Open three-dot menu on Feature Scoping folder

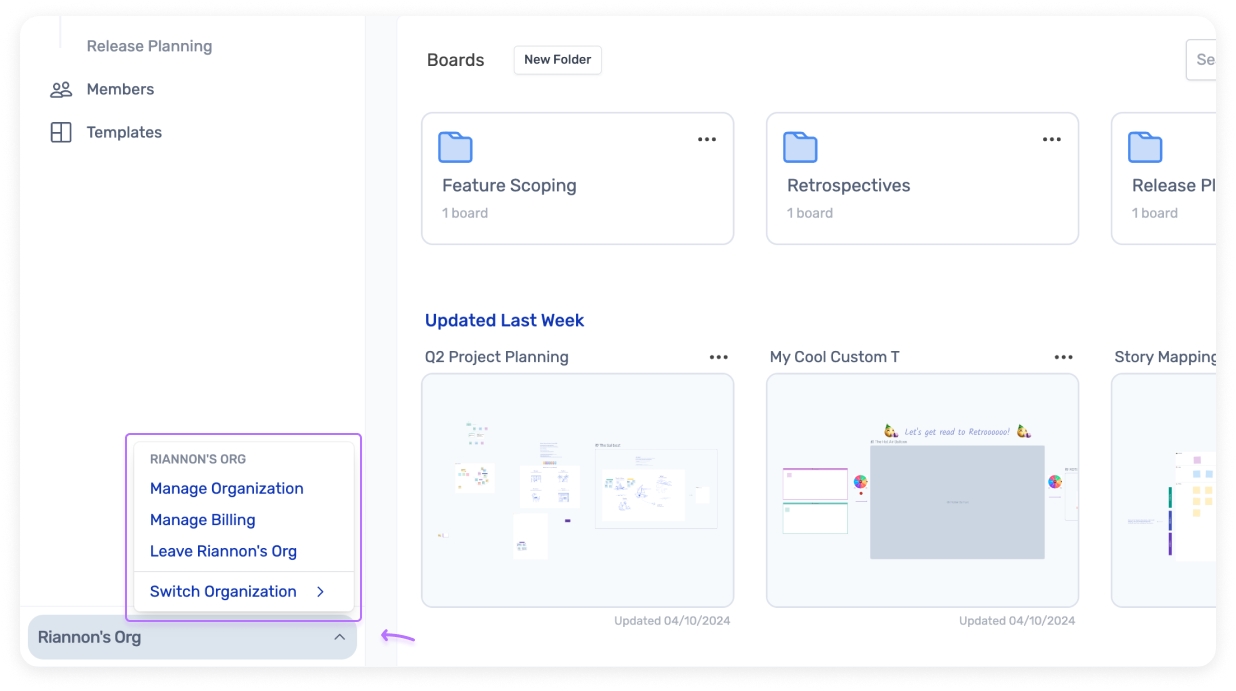pyautogui.click(x=707, y=140)
